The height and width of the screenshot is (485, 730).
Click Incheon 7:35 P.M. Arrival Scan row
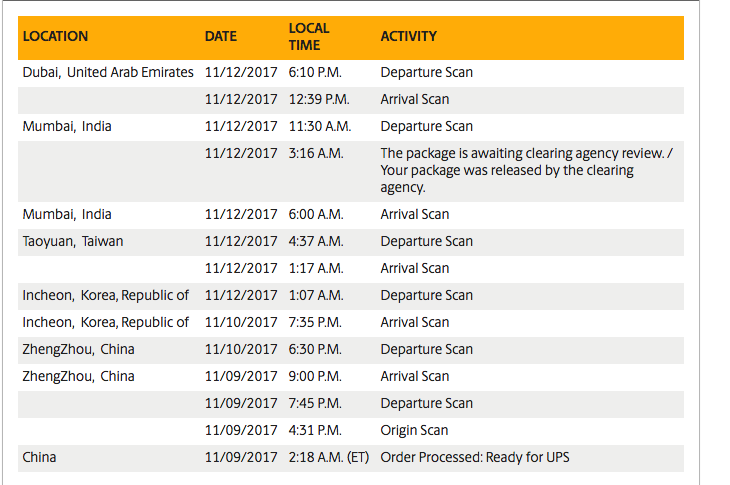(351, 323)
